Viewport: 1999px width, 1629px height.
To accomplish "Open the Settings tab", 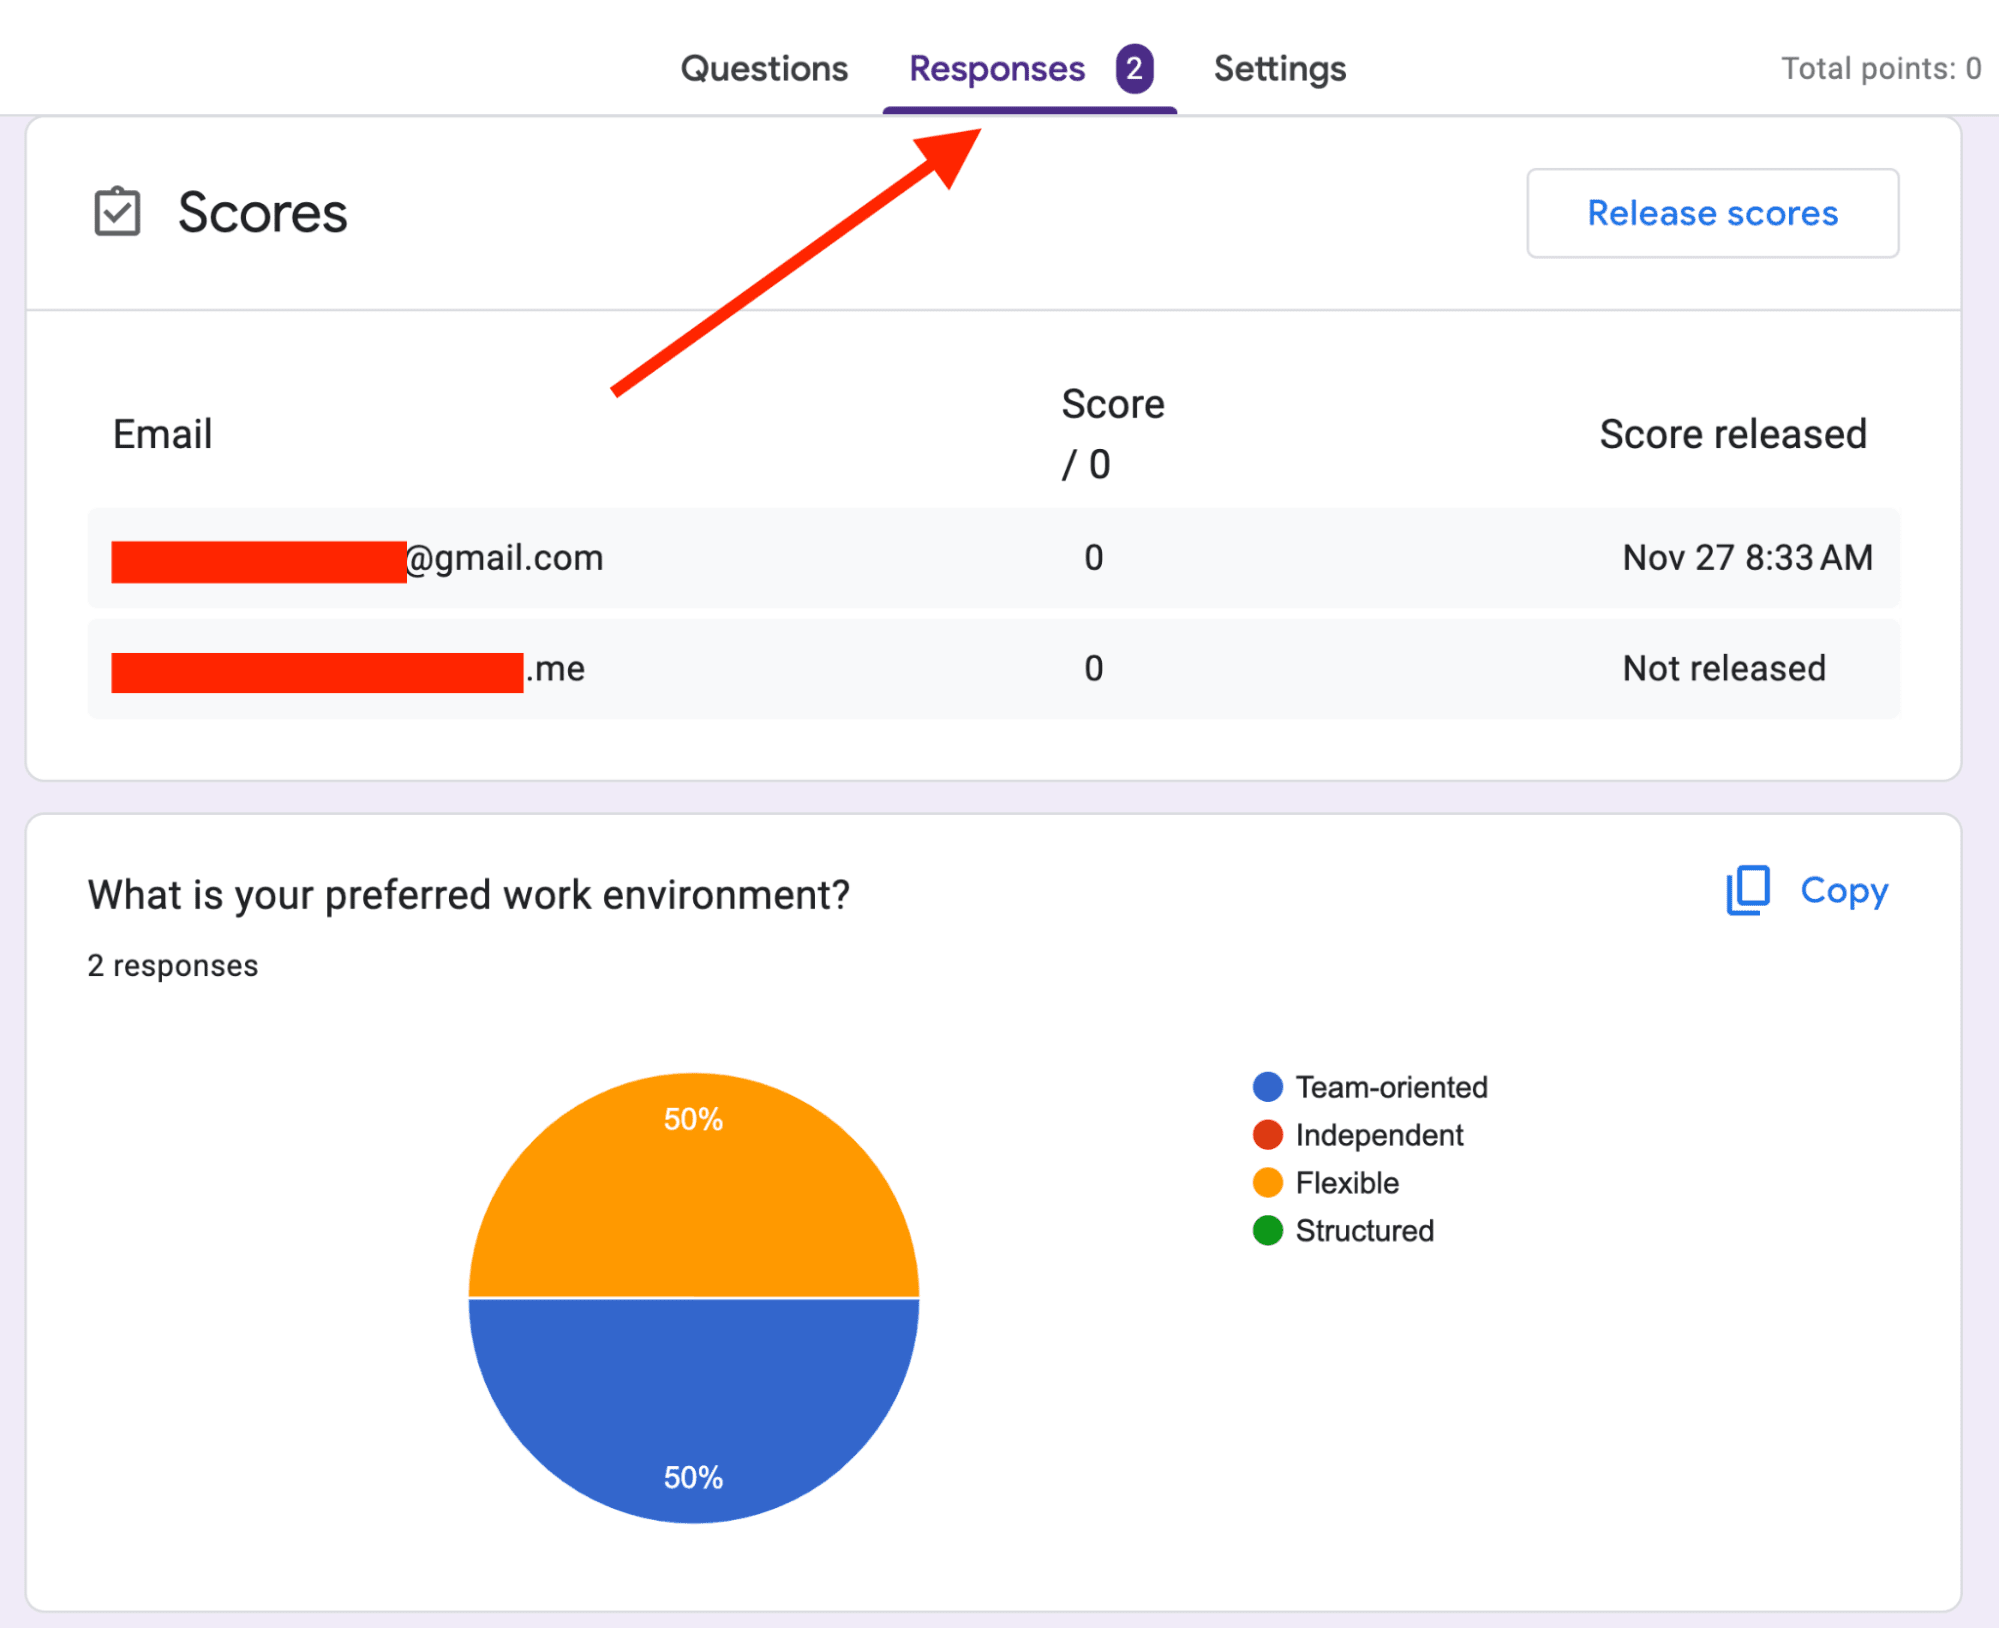I will tap(1279, 68).
